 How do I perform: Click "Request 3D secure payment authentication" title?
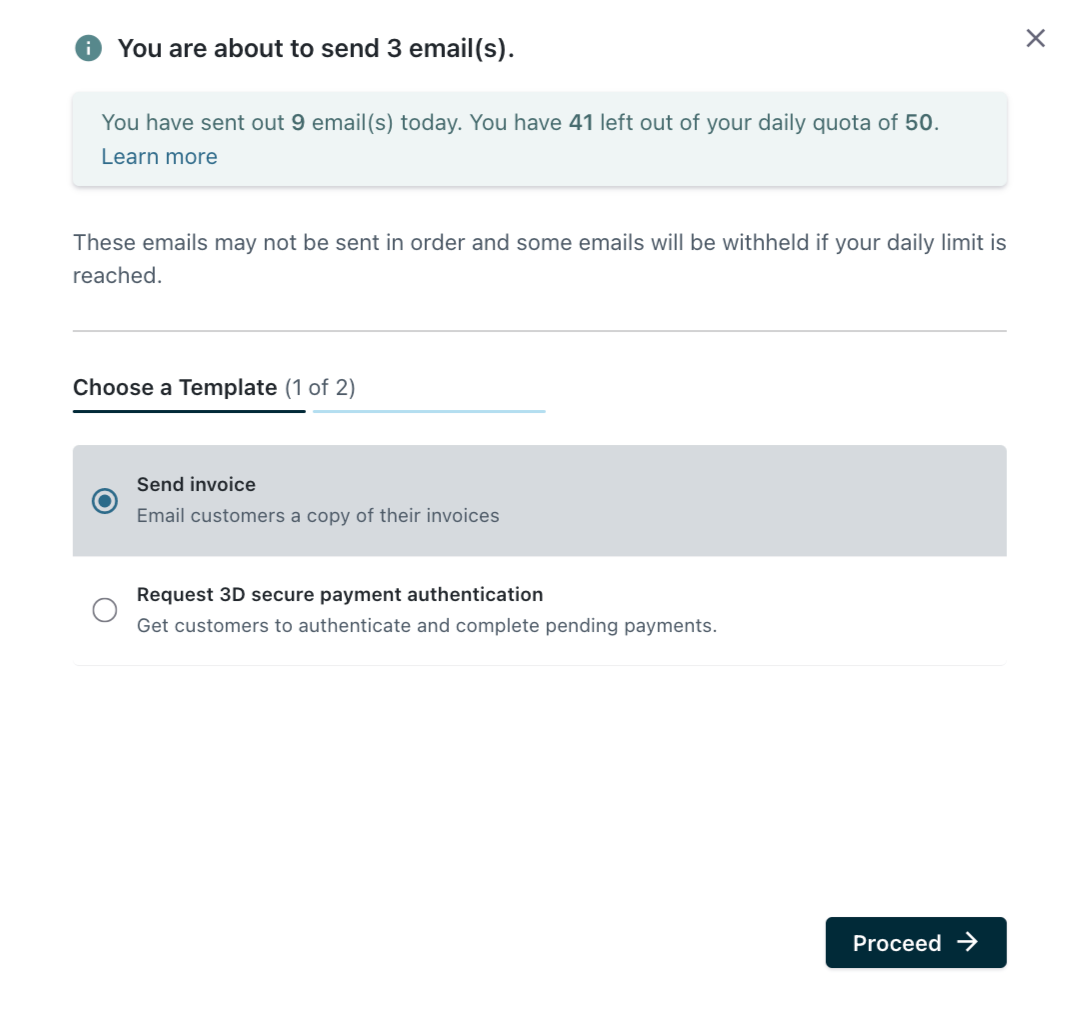click(x=340, y=595)
